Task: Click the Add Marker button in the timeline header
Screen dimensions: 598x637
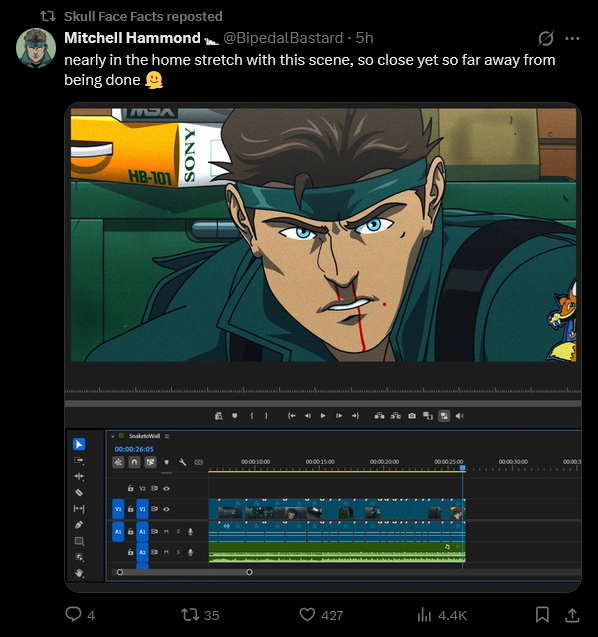Action: (166, 462)
